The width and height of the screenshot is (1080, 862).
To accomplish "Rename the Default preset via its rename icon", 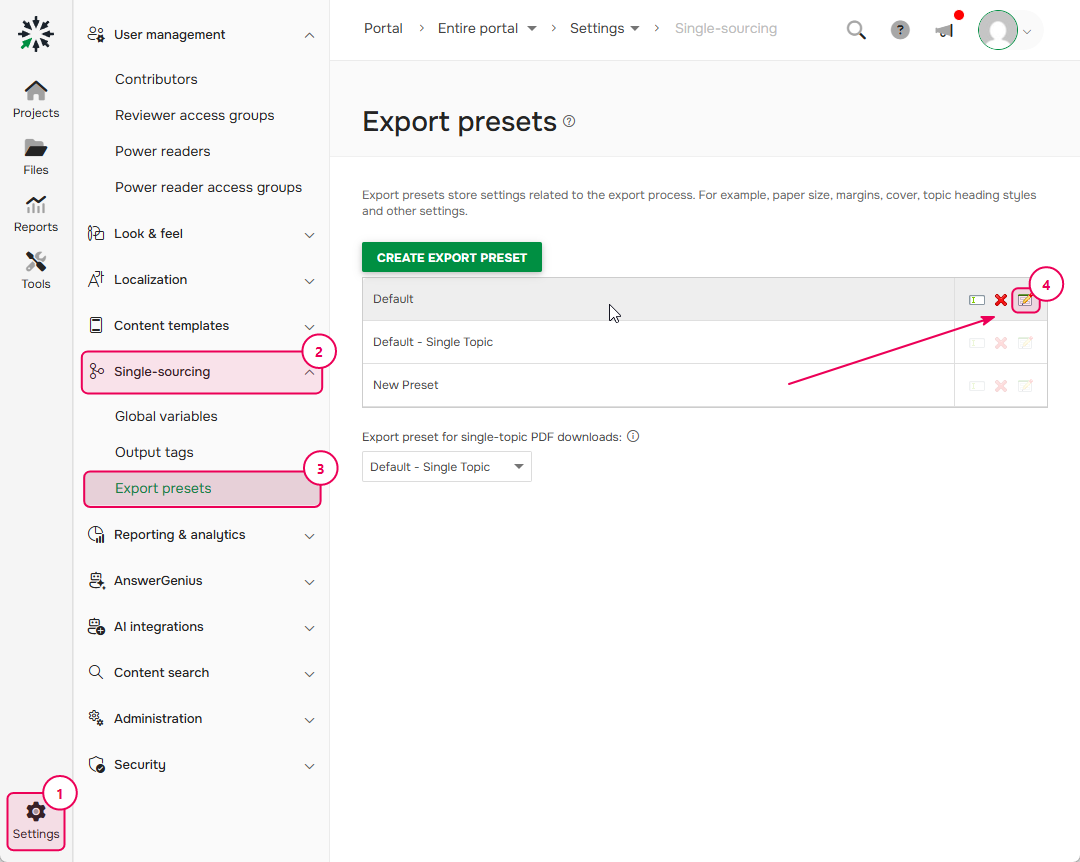I will pos(977,300).
